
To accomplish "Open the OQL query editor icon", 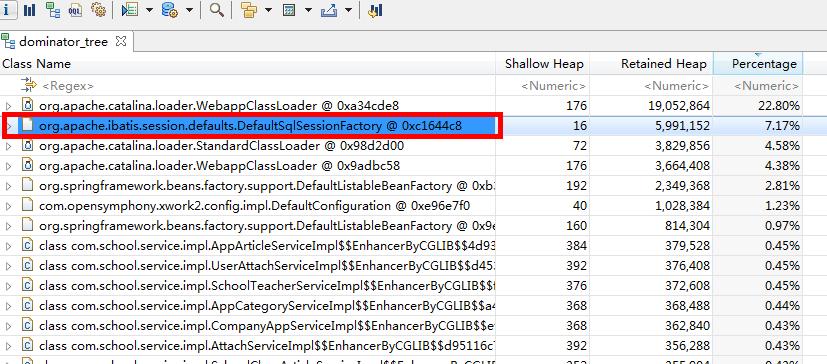I will [x=75, y=9].
